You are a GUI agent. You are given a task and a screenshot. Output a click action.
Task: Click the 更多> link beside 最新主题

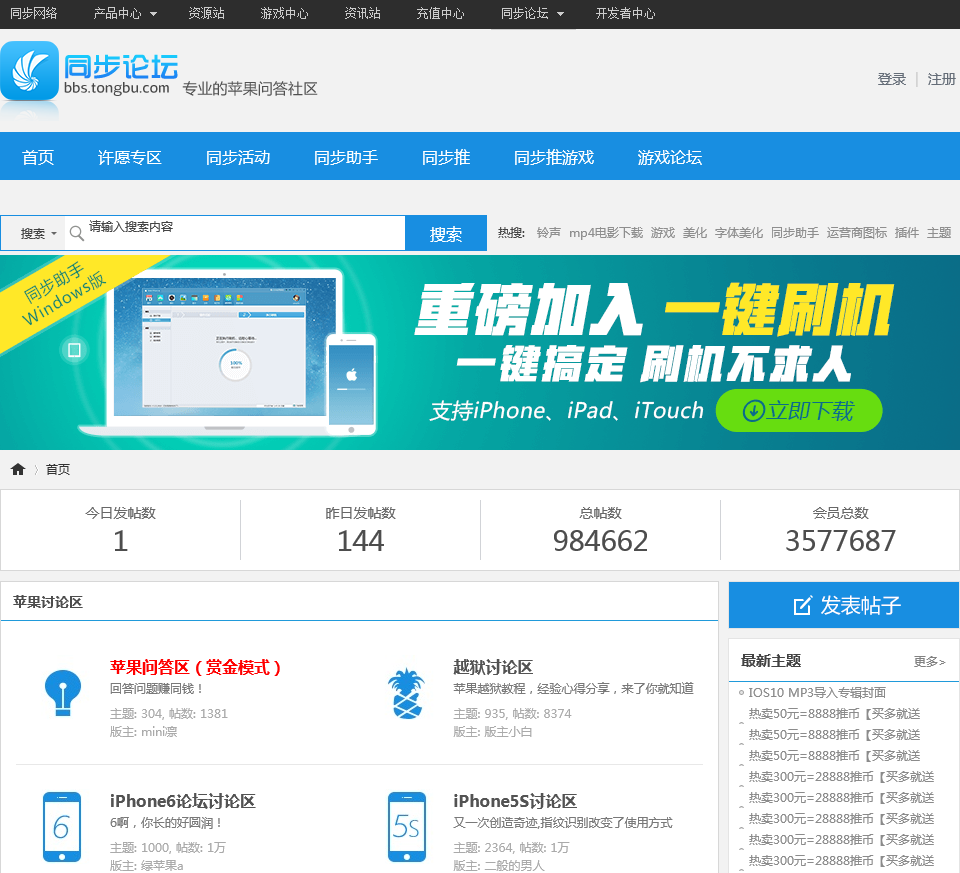929,661
